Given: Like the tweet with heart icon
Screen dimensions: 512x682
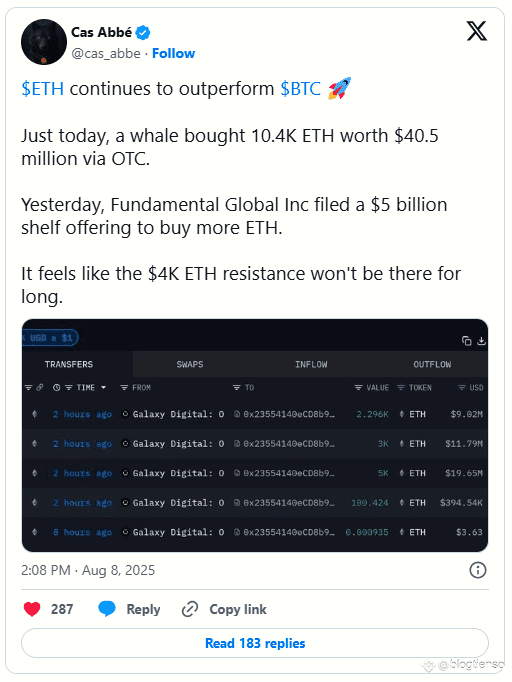Looking at the screenshot, I should pos(32,609).
